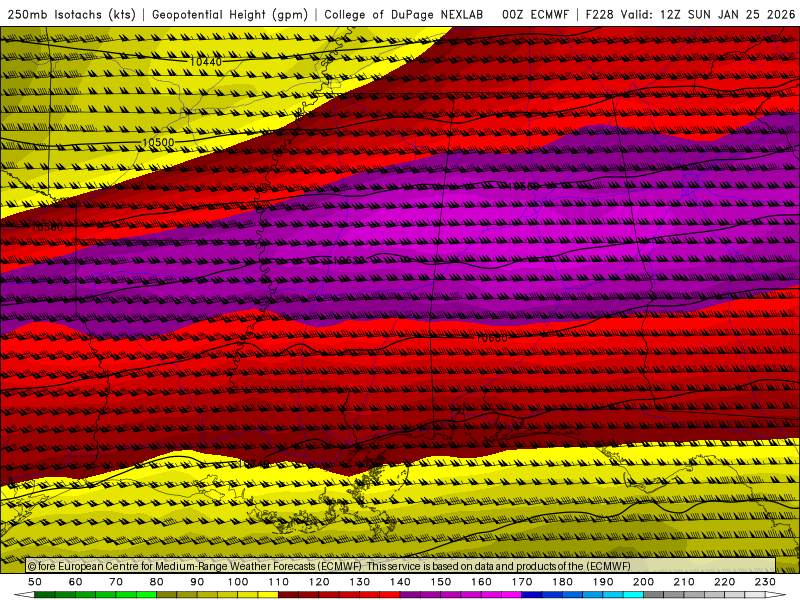Click the 'Valid: 12Z SUN JAN 25 2026' text
800x600 pixels.
708,15
